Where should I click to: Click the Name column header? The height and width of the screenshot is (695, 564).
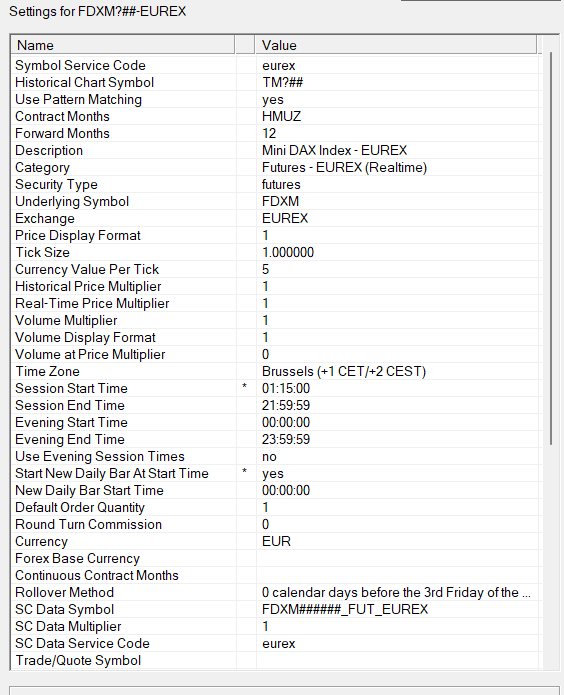(x=123, y=45)
